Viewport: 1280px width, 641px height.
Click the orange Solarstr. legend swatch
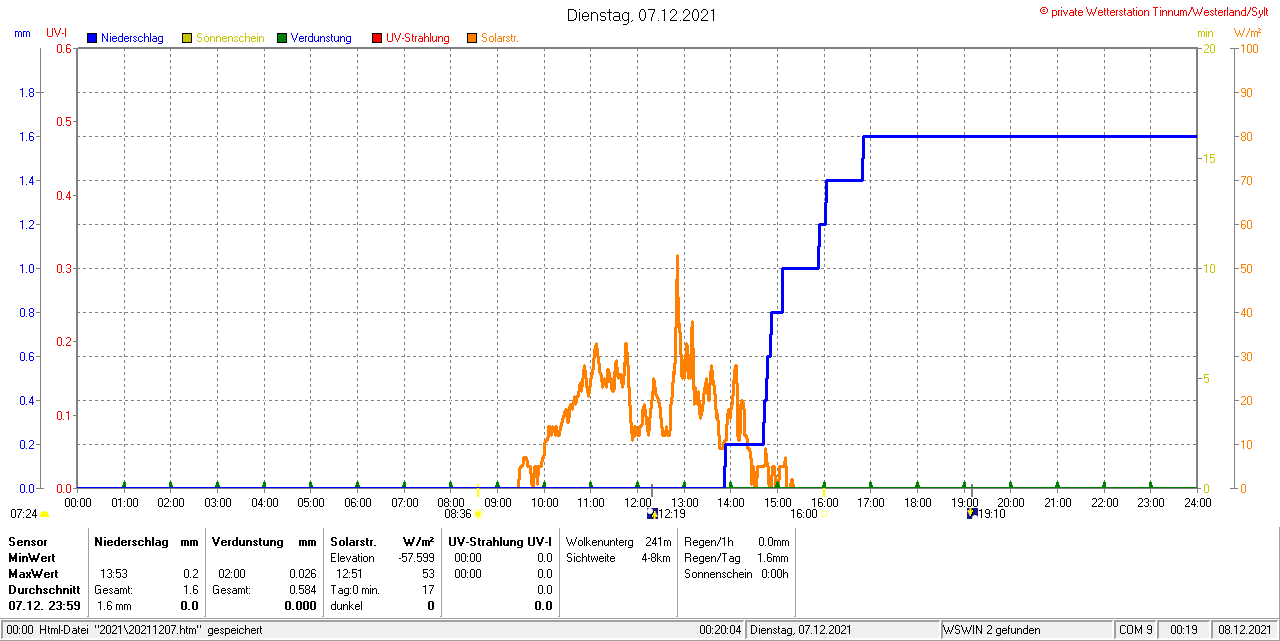click(x=472, y=38)
